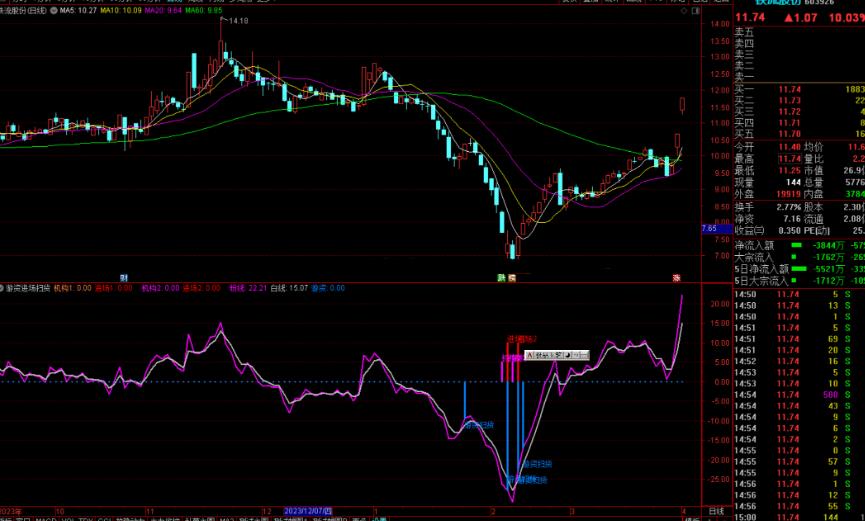The width and height of the screenshot is (865, 521).
Task: Click the 15:00 closing trade with volume 144
Action: click(x=799, y=517)
